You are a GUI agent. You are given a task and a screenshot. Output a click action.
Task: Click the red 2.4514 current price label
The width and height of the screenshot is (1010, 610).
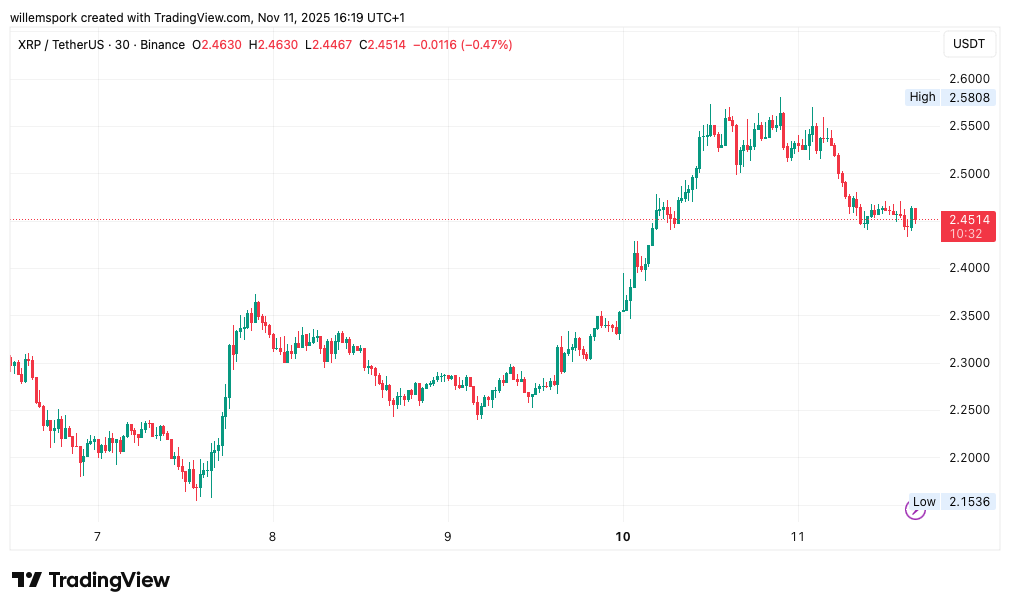[969, 219]
